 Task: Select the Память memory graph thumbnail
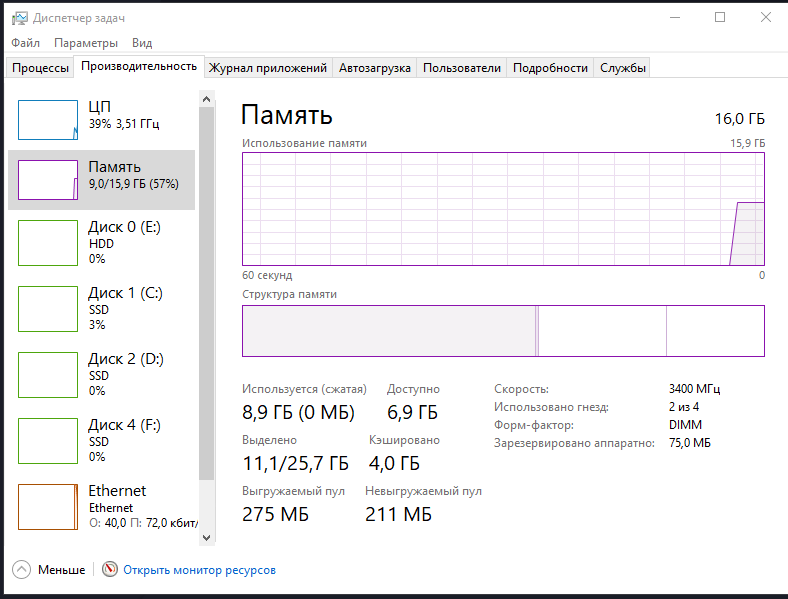(48, 180)
